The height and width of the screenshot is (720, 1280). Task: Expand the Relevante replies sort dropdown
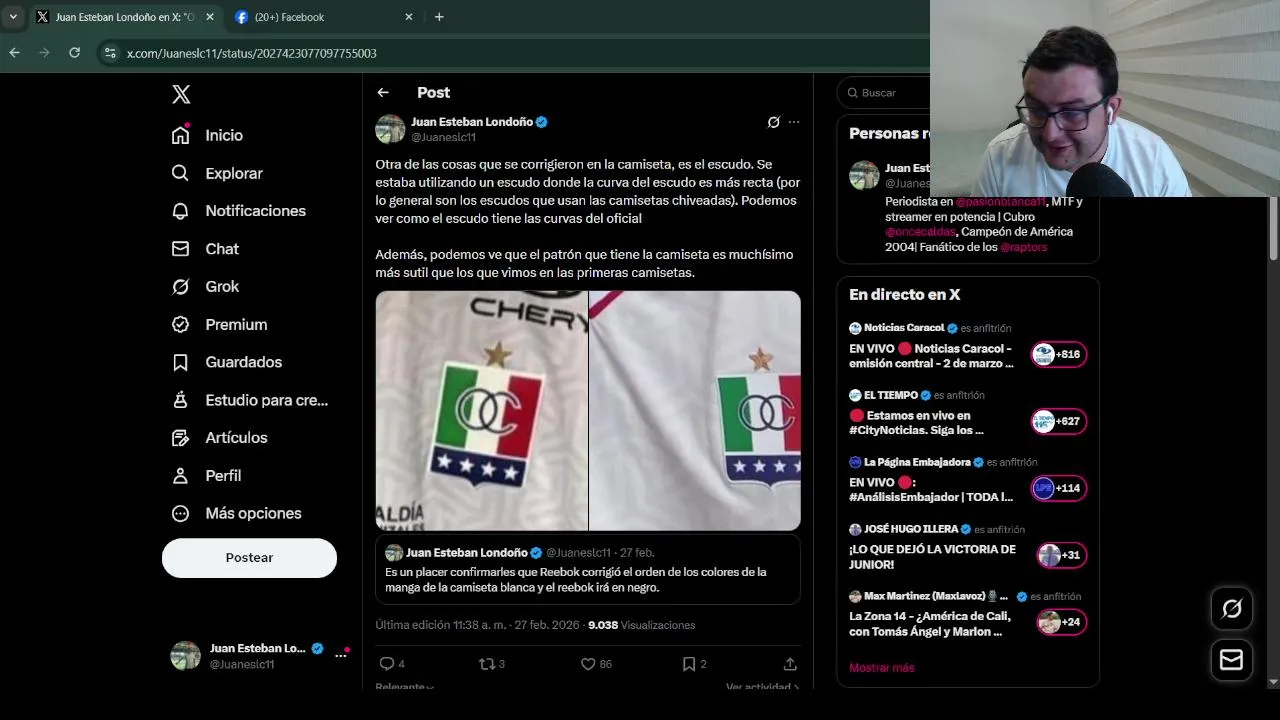[405, 687]
